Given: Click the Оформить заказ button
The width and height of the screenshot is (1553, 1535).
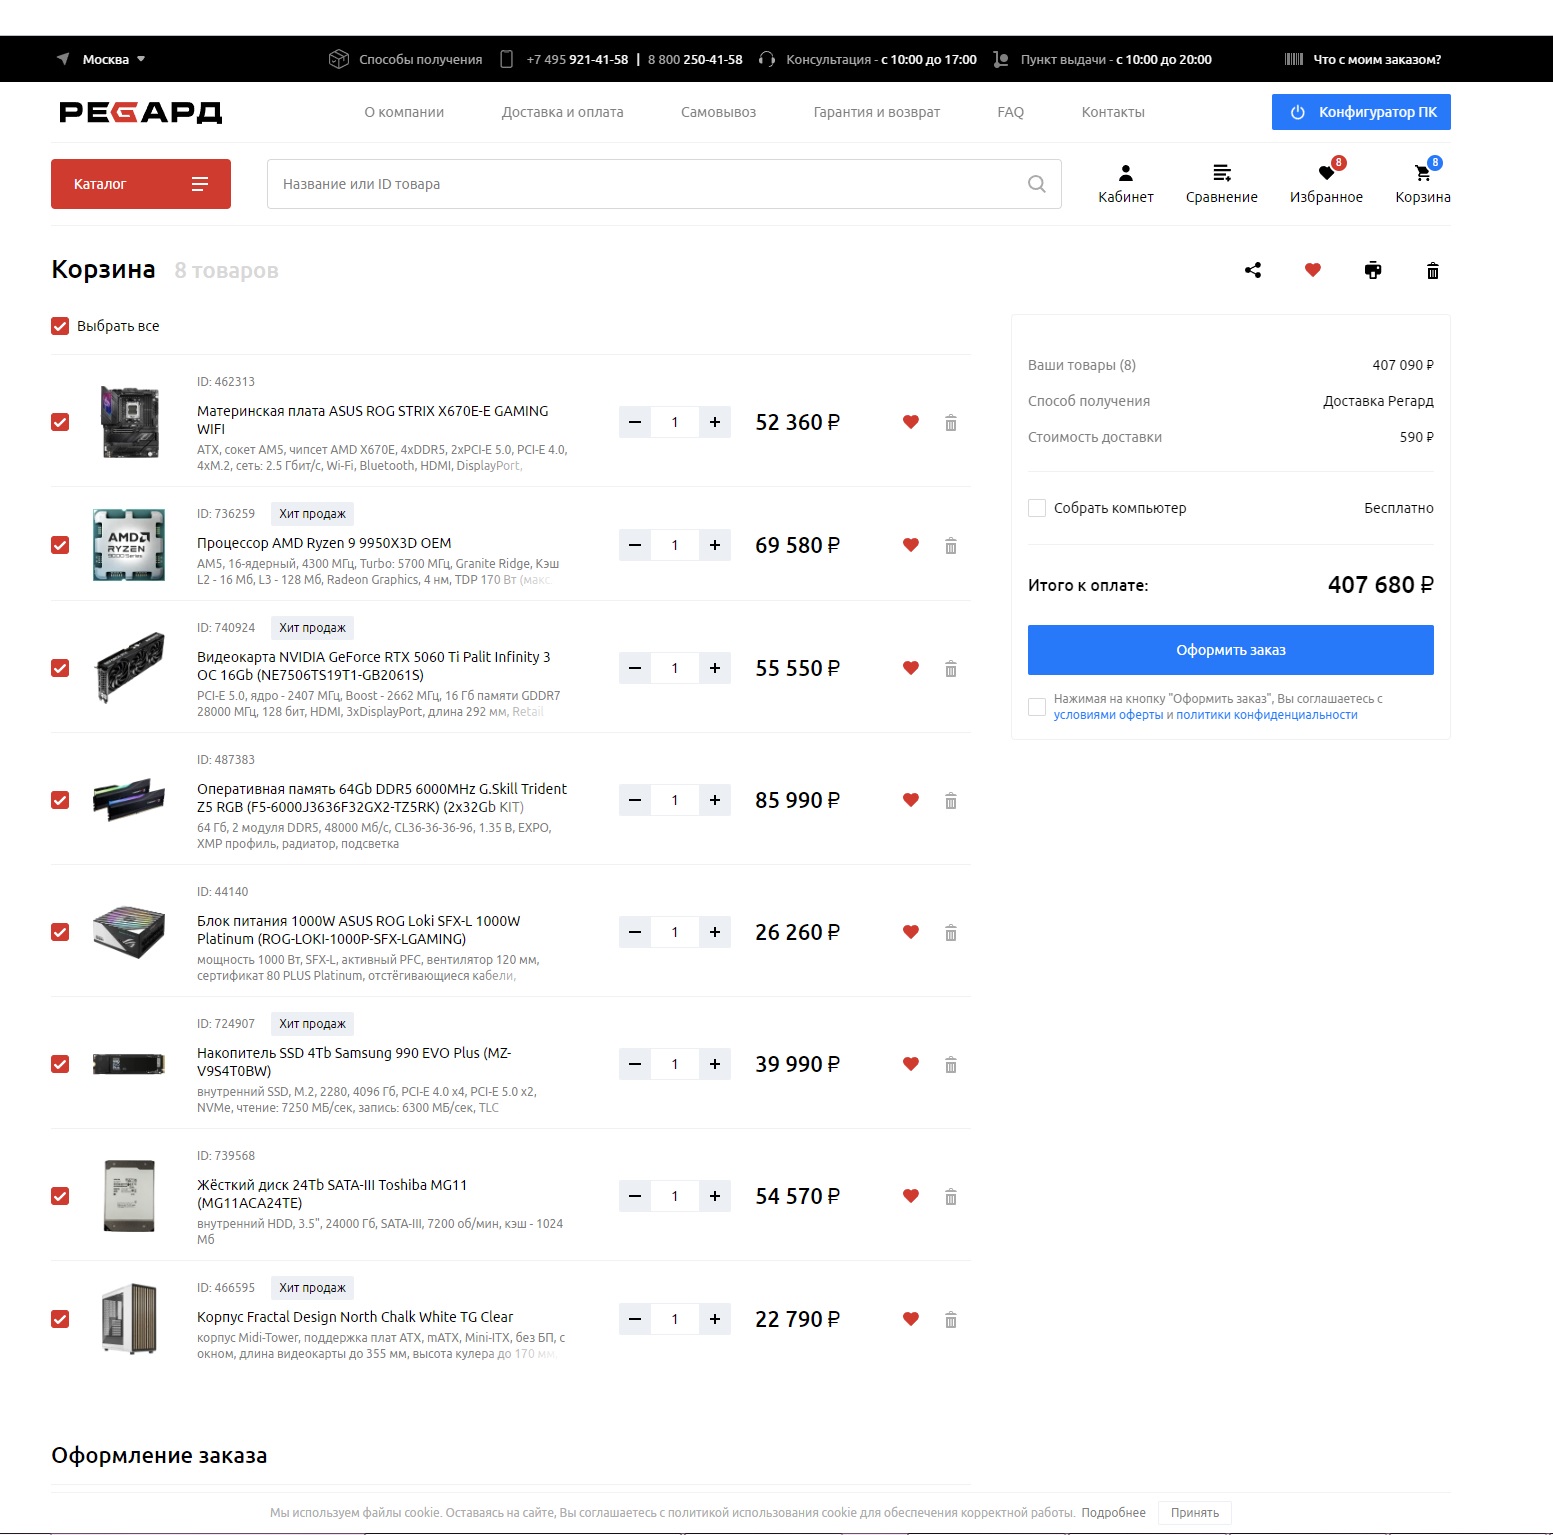Looking at the screenshot, I should [x=1231, y=650].
